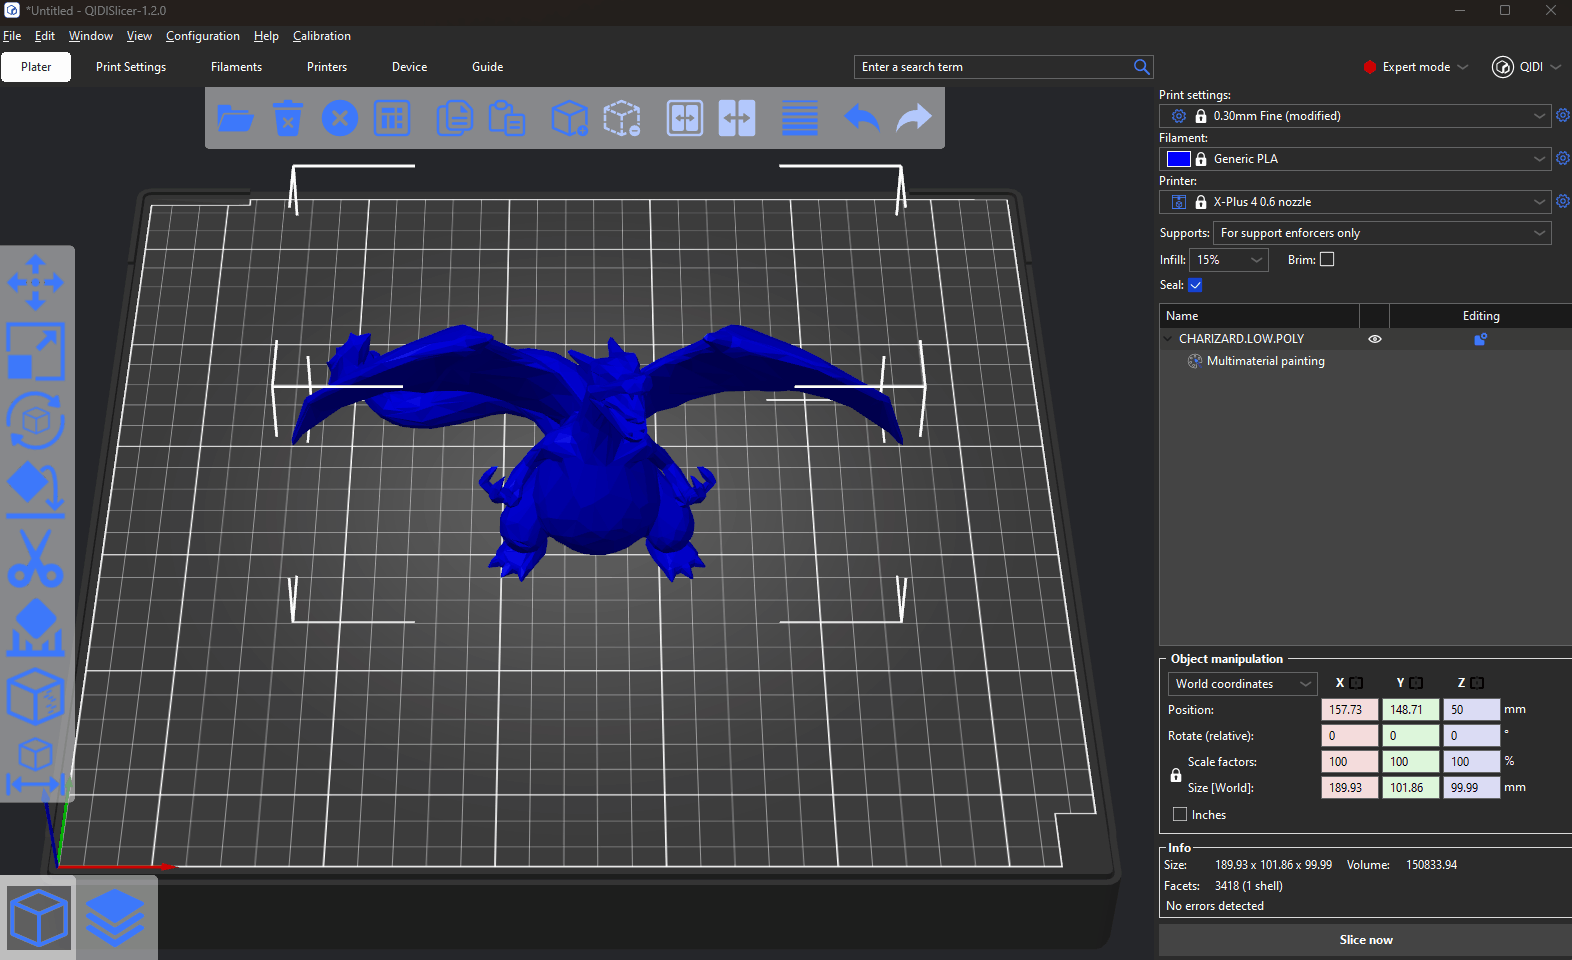Click the blue filament color swatch
The height and width of the screenshot is (960, 1572).
point(1178,159)
